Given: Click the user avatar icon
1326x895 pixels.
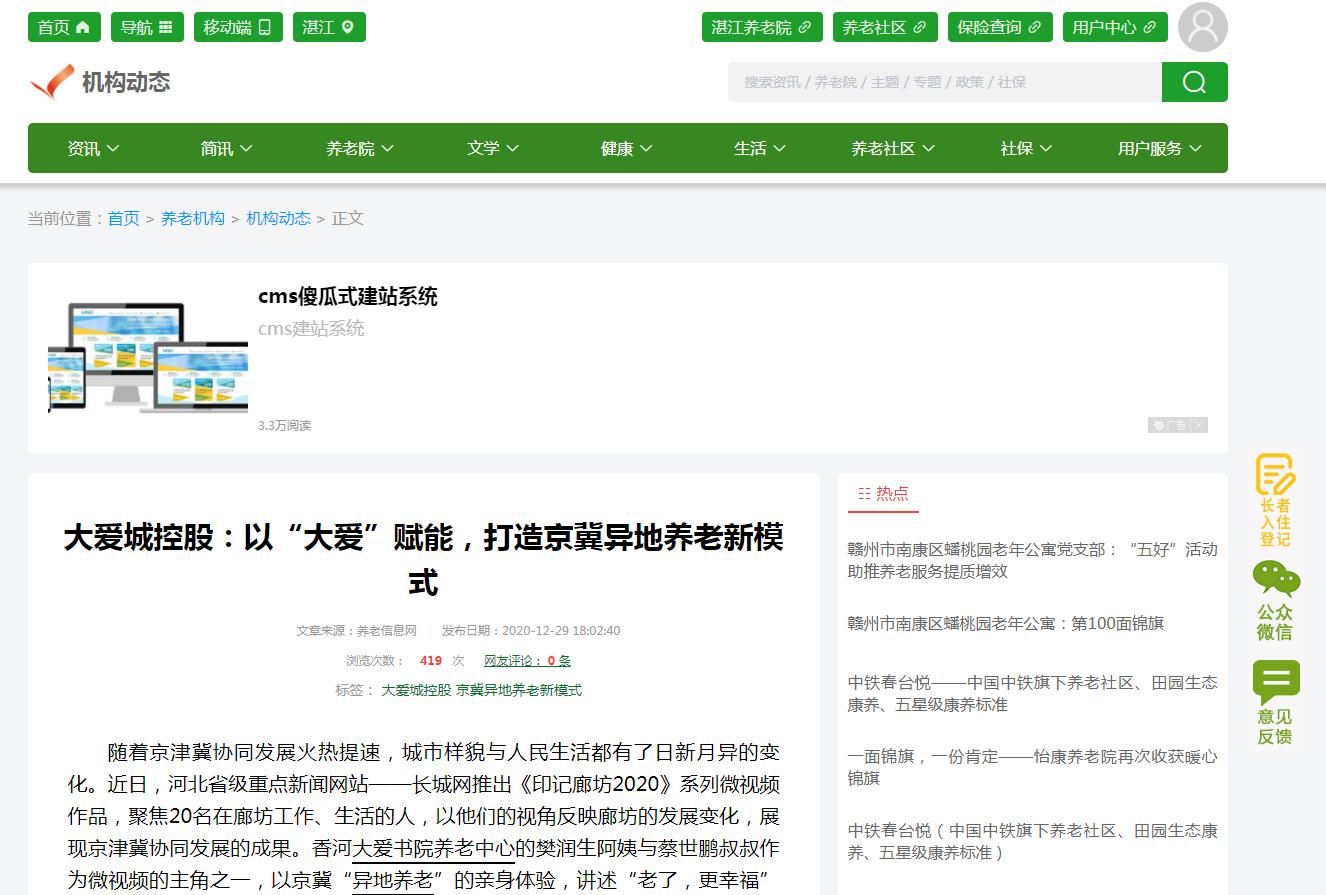Looking at the screenshot, I should point(1202,27).
